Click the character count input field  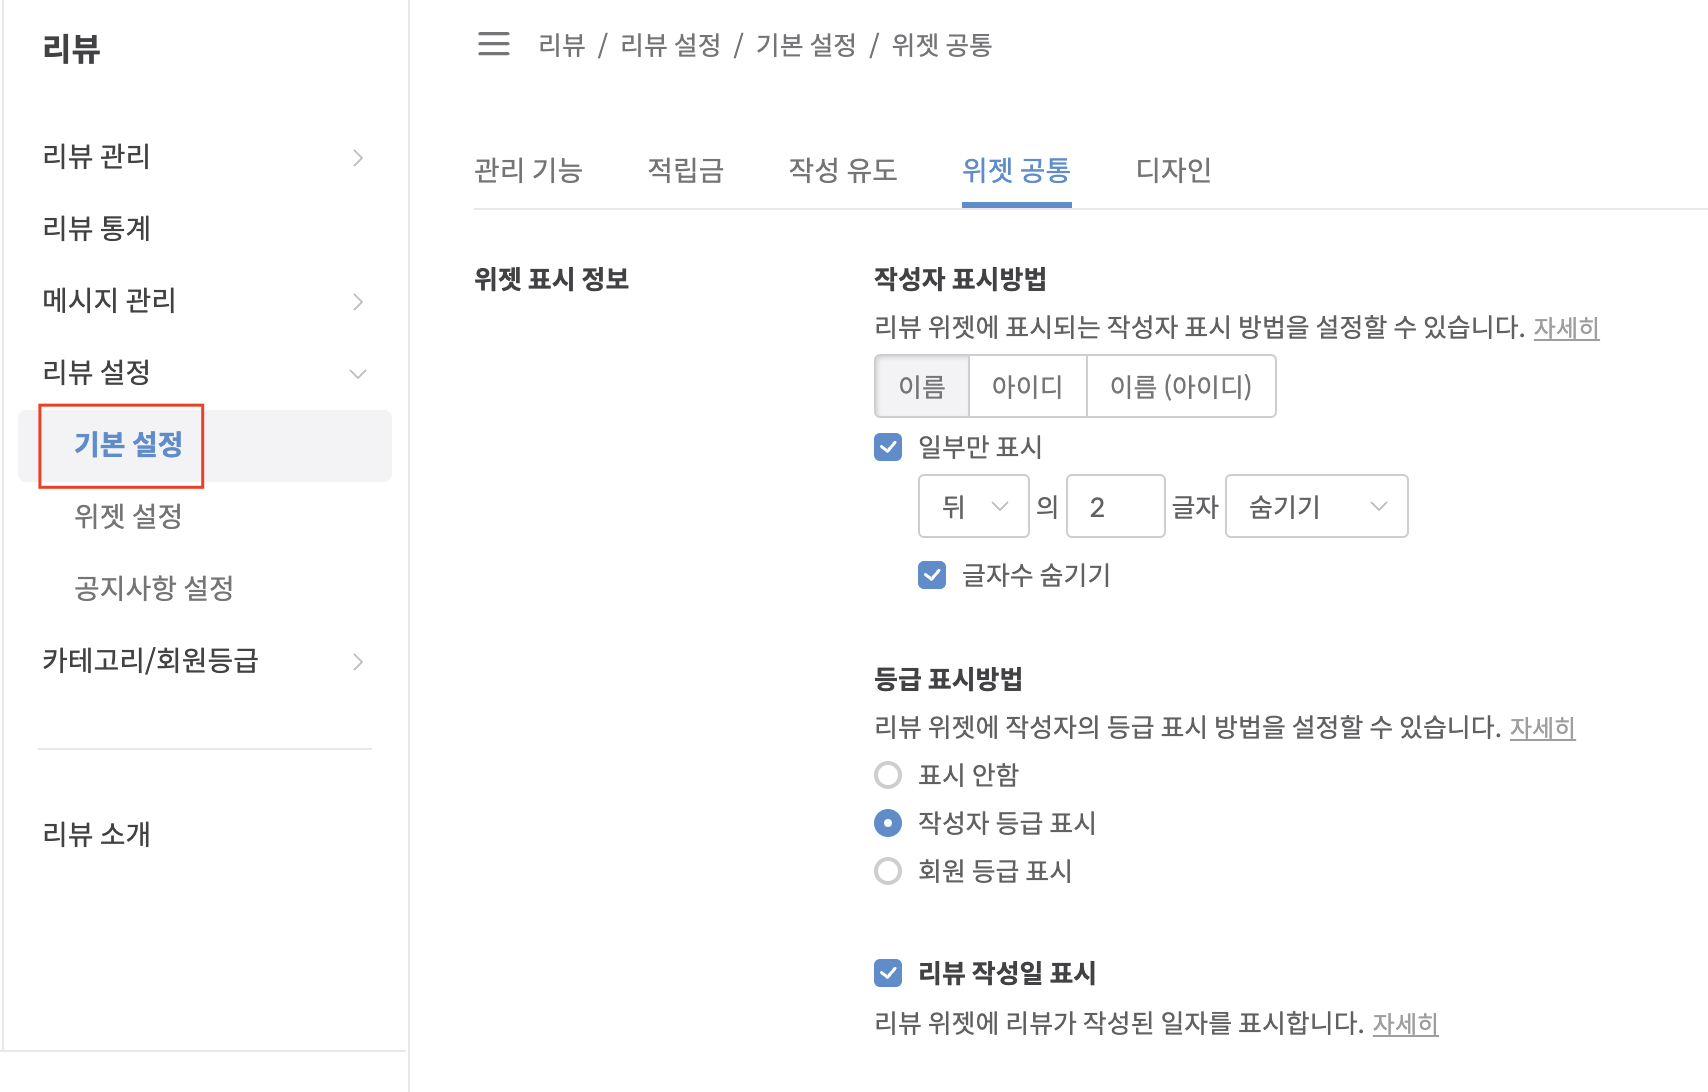[x=1115, y=507]
